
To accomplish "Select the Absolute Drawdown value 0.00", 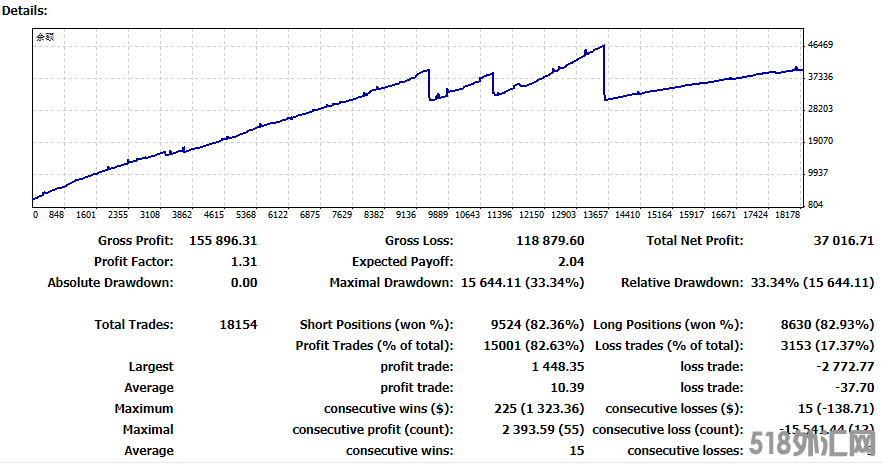I will point(244,282).
